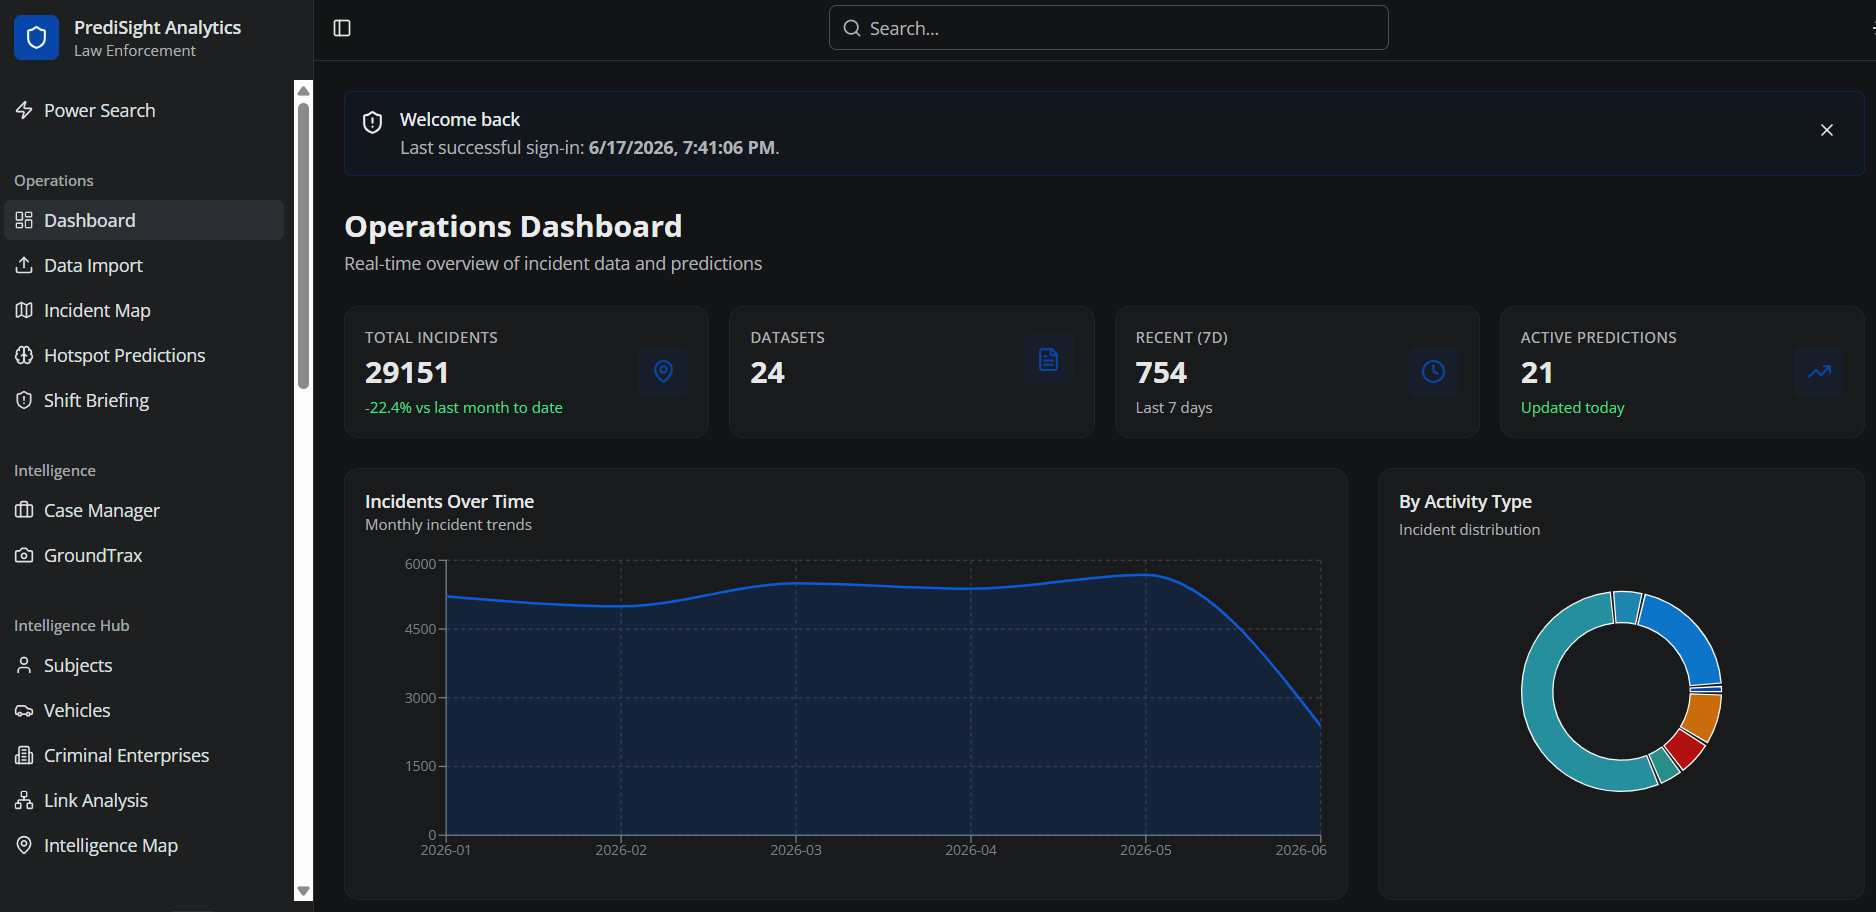Click the Data Import upload icon
This screenshot has width=1876, height=912.
point(24,265)
